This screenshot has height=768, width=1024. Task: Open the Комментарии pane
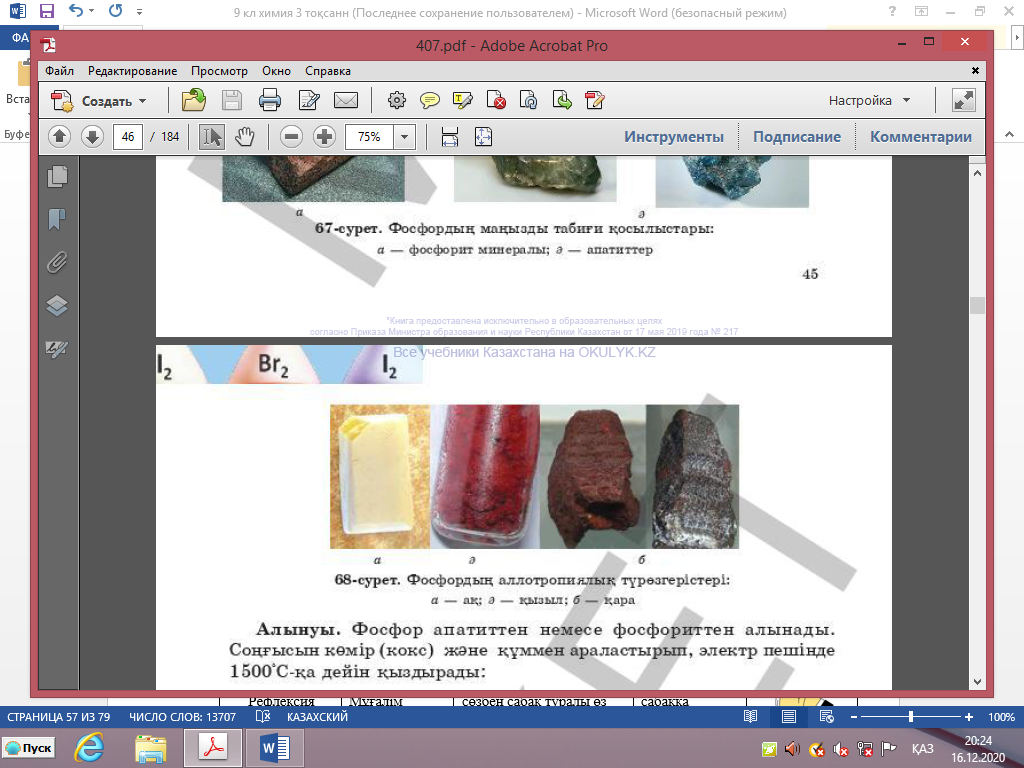click(x=921, y=137)
